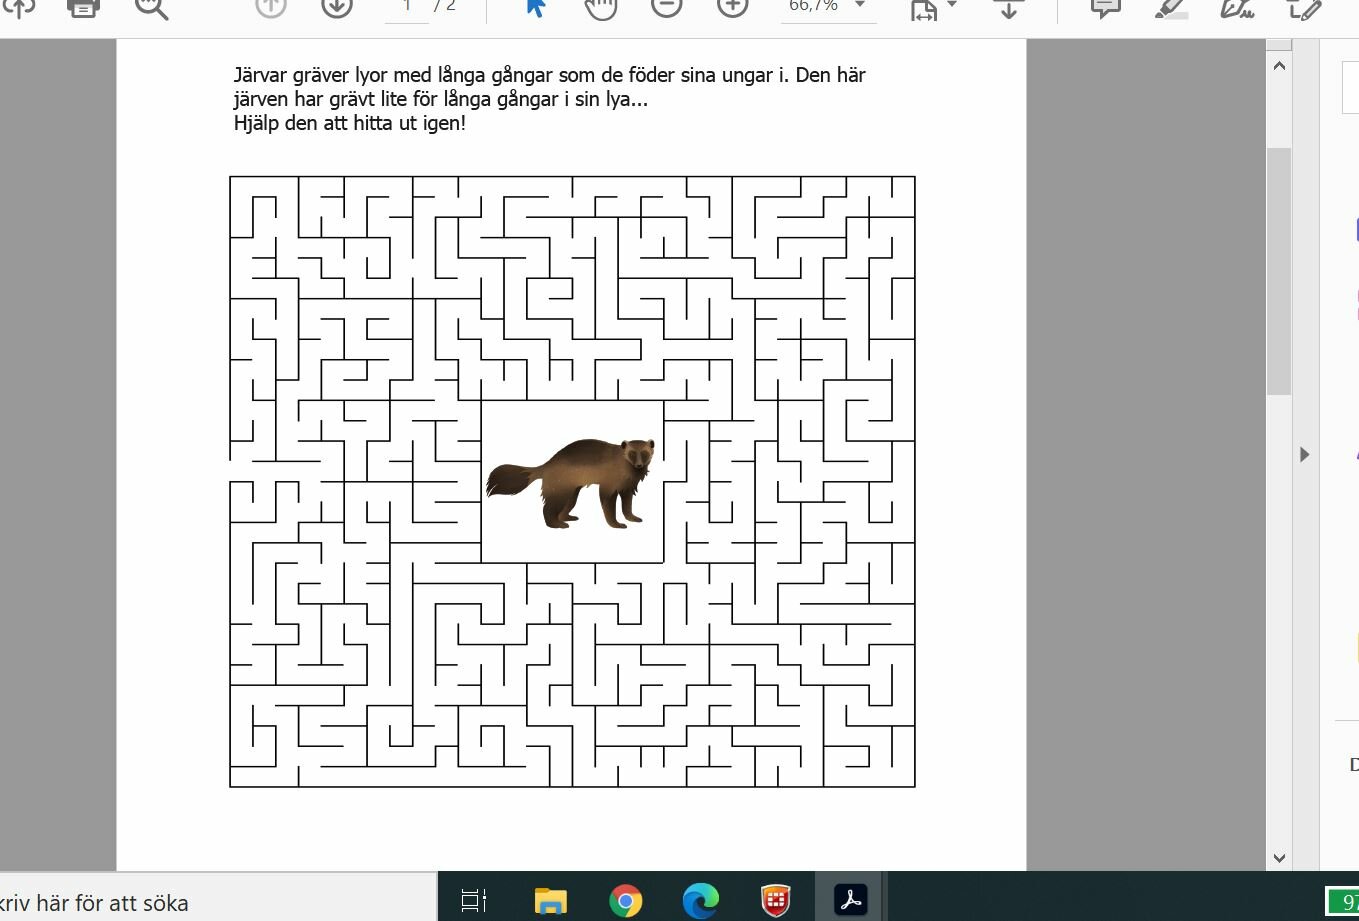Activate the hand pan tool
Viewport: 1359px width, 921px height.
[600, 7]
